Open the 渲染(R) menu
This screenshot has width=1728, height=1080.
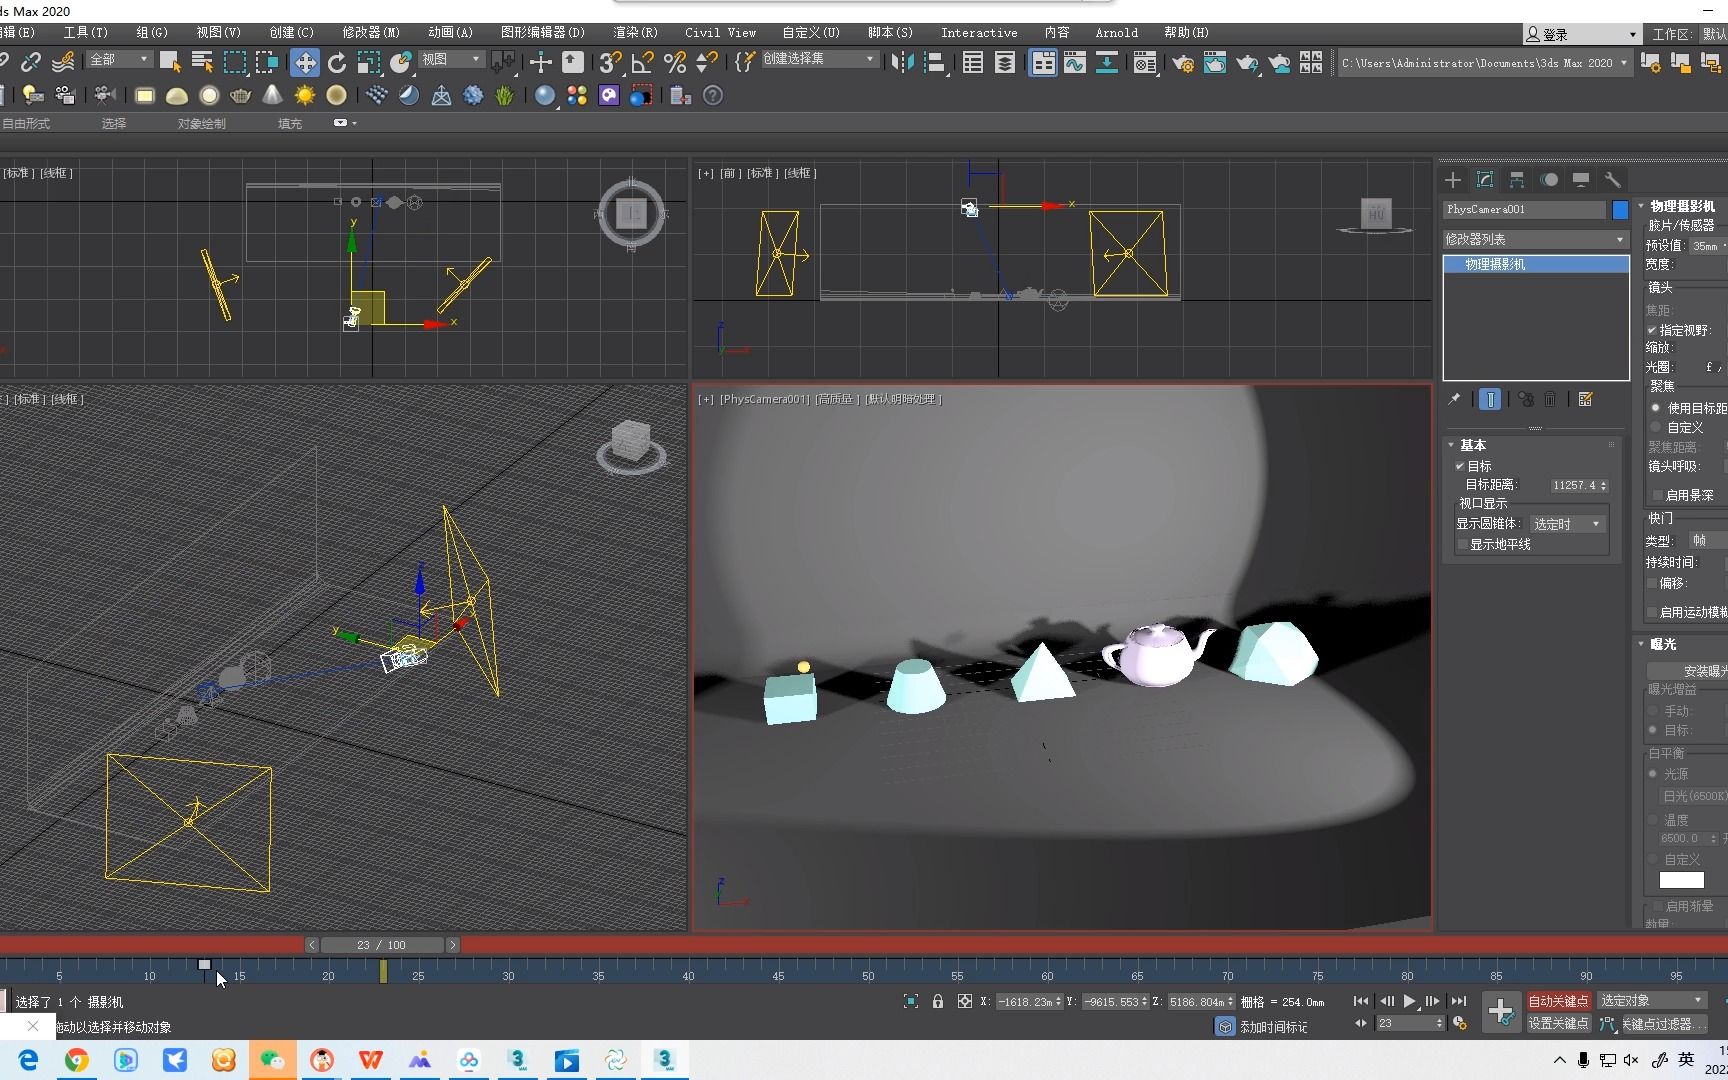tap(634, 32)
